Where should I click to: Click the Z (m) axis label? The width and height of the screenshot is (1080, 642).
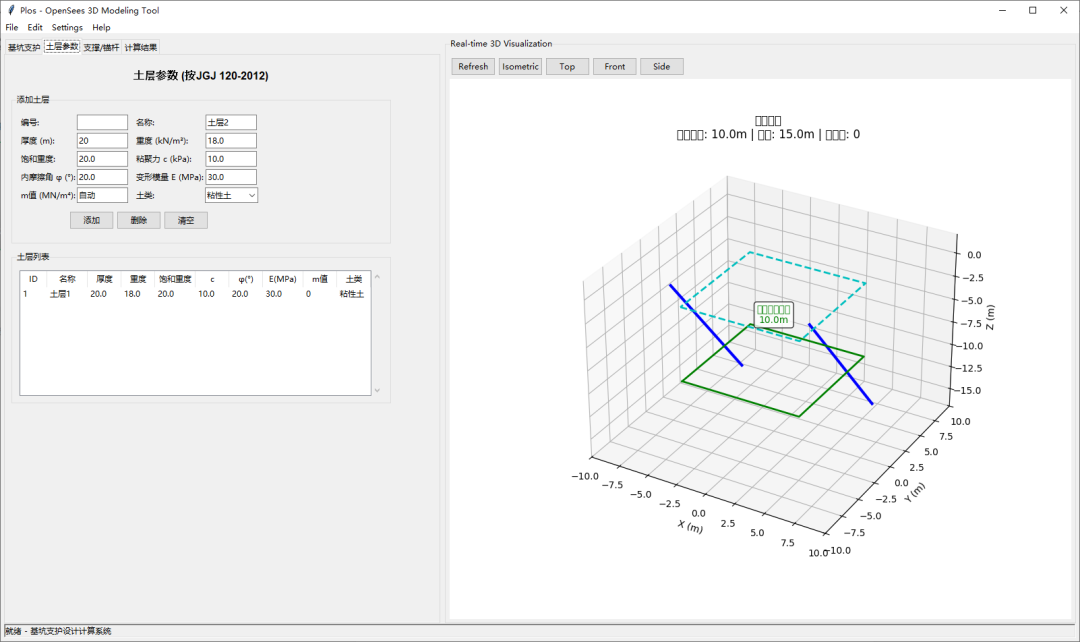990,317
